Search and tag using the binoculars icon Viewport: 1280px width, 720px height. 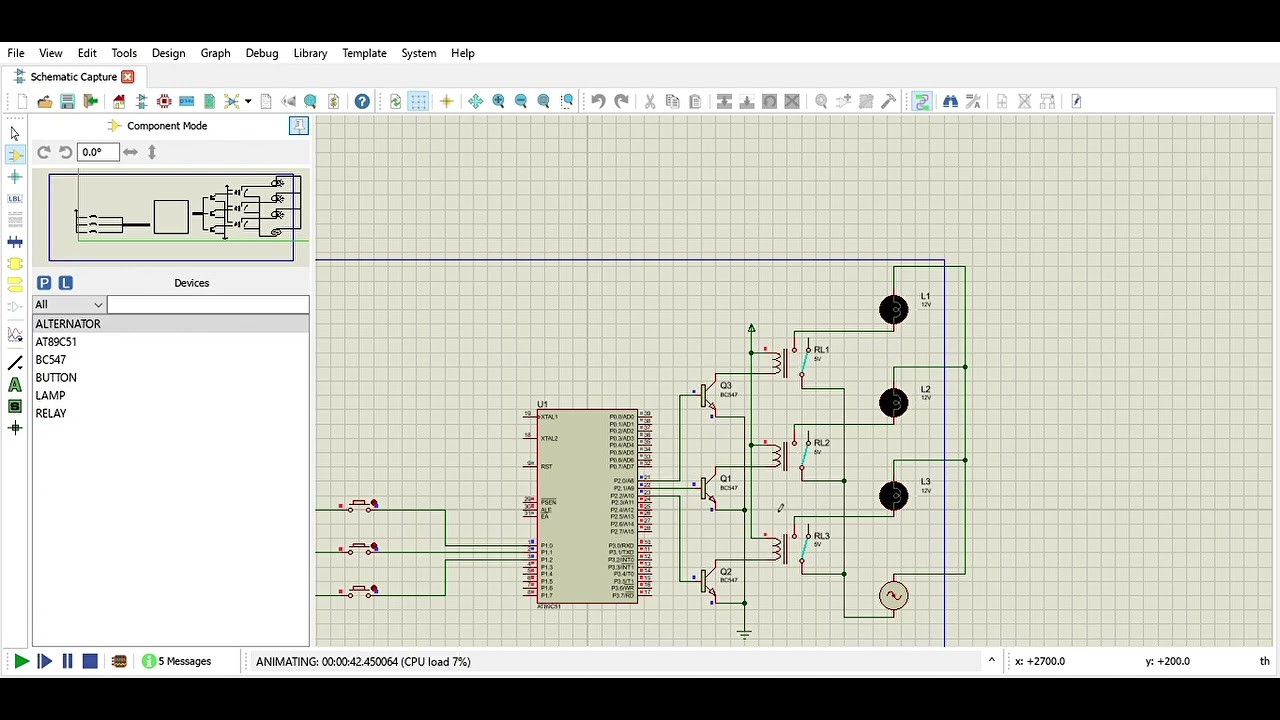point(950,101)
